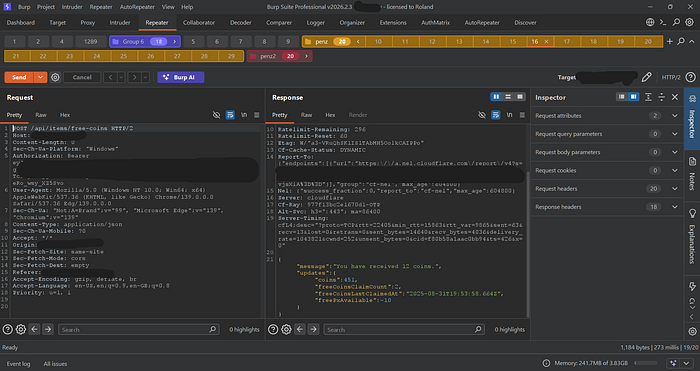Image resolution: width=700 pixels, height=371 pixels.
Task: Switch to the Proxy tab
Action: click(x=88, y=22)
